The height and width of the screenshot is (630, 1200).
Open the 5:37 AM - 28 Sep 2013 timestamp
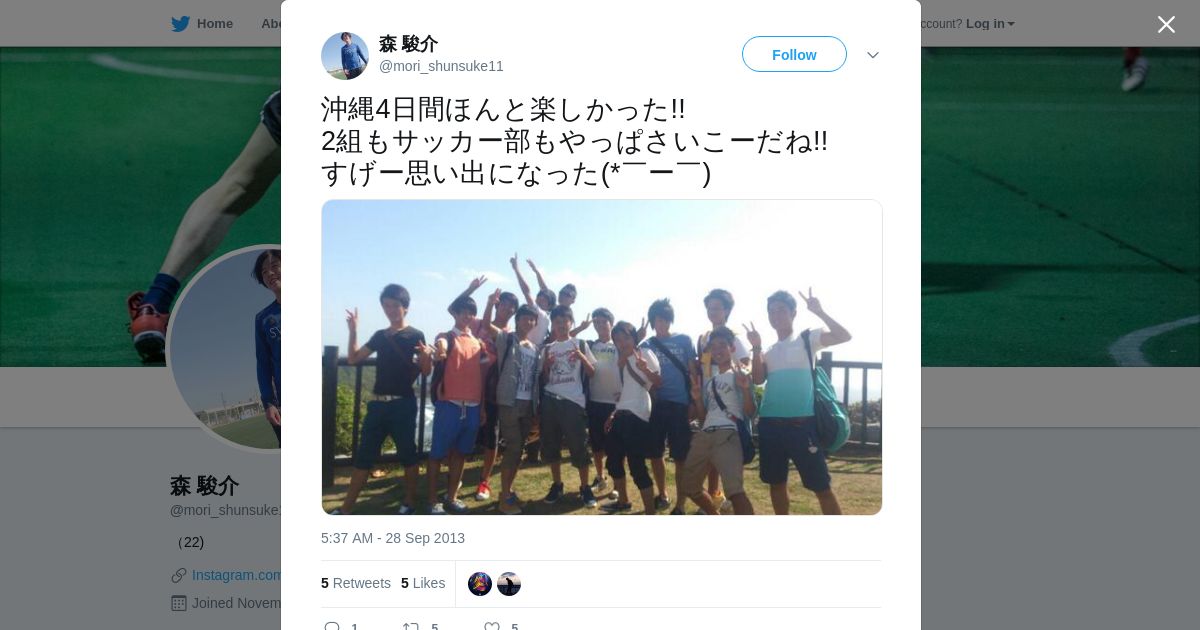pos(393,538)
